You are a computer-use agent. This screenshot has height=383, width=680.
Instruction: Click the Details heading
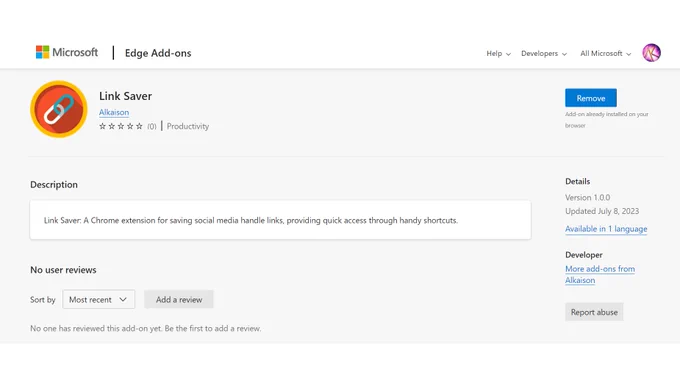point(577,181)
